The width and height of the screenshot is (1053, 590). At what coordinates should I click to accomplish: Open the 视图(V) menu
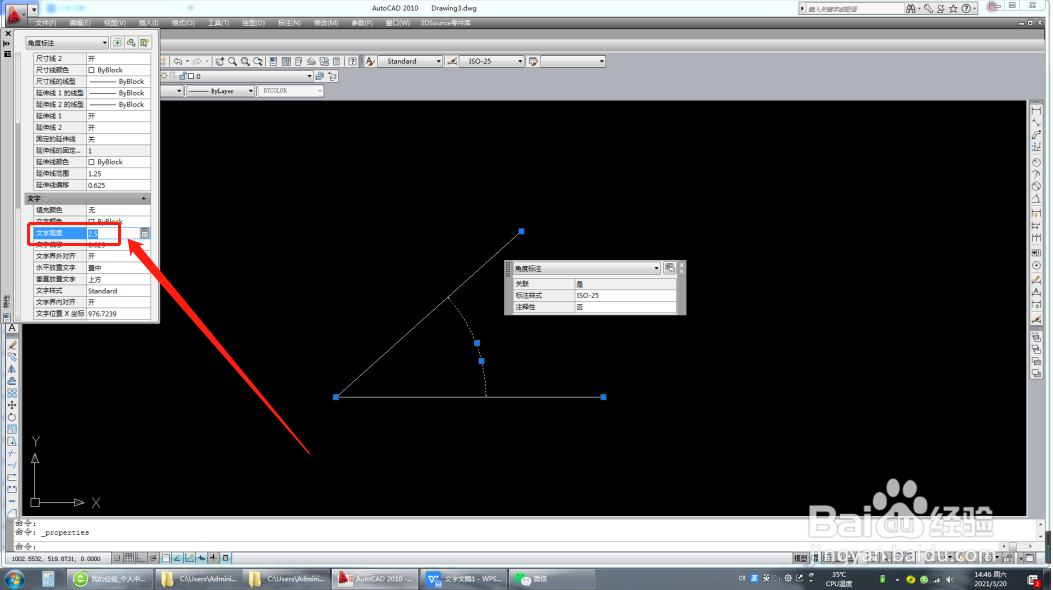[114, 23]
